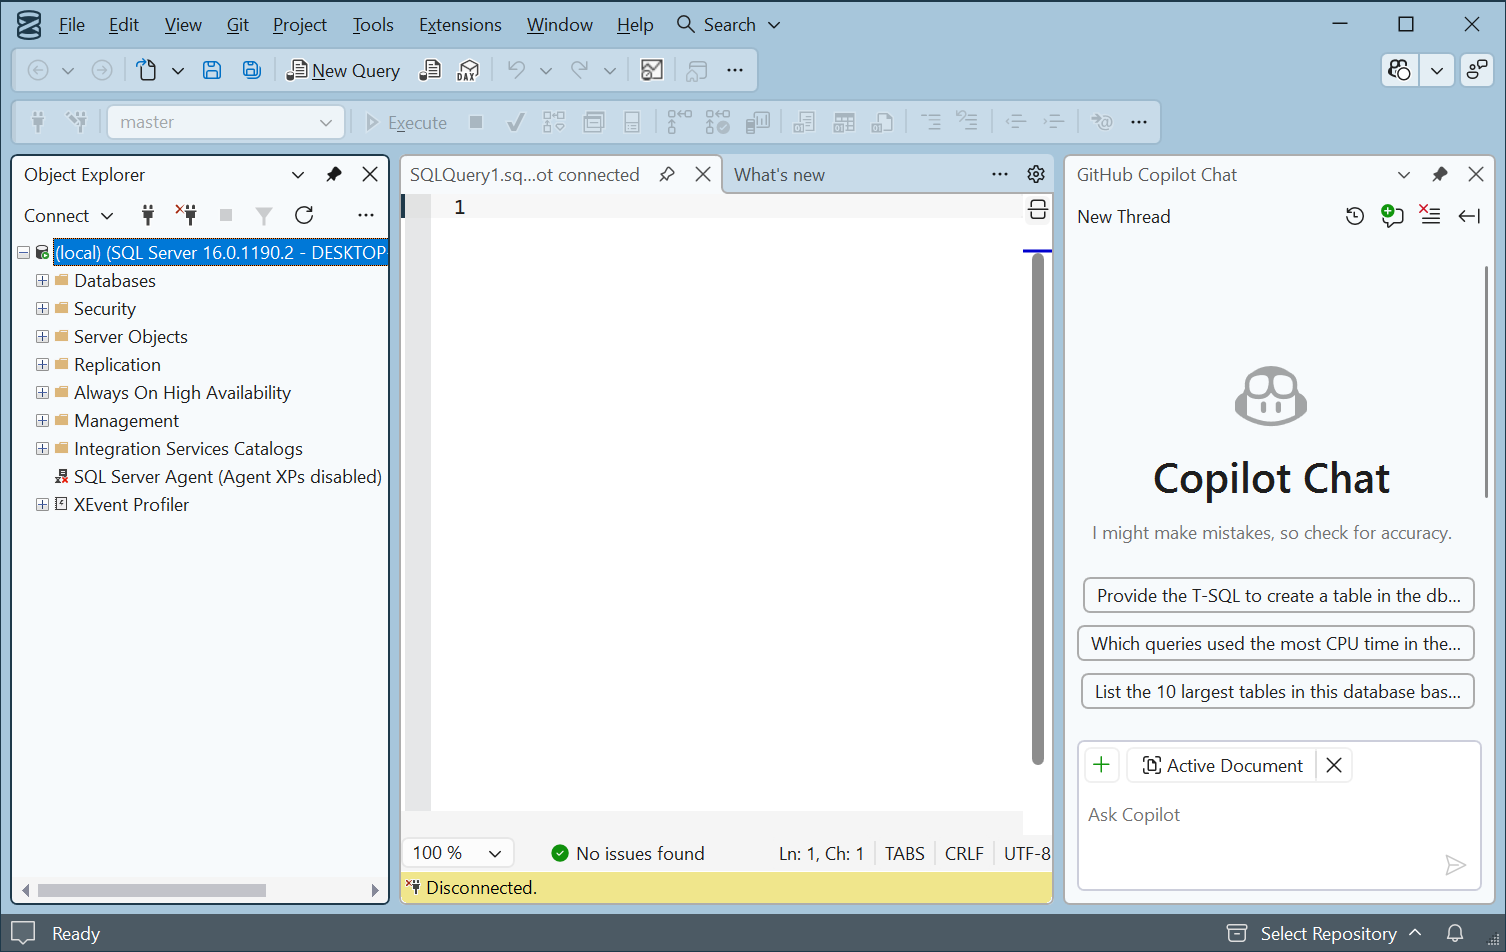This screenshot has width=1506, height=952.
Task: Click the split editor icon above the scrollbar
Action: tap(1038, 209)
